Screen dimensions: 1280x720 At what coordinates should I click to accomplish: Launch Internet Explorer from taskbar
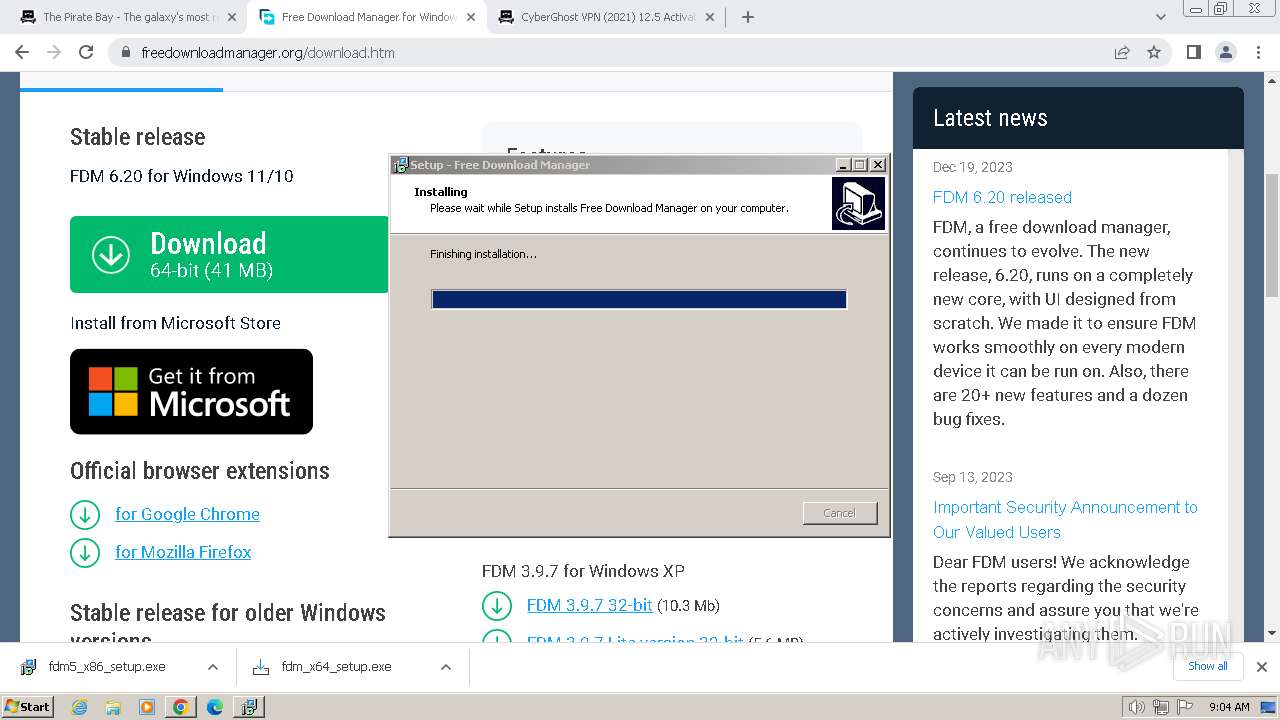click(x=80, y=707)
